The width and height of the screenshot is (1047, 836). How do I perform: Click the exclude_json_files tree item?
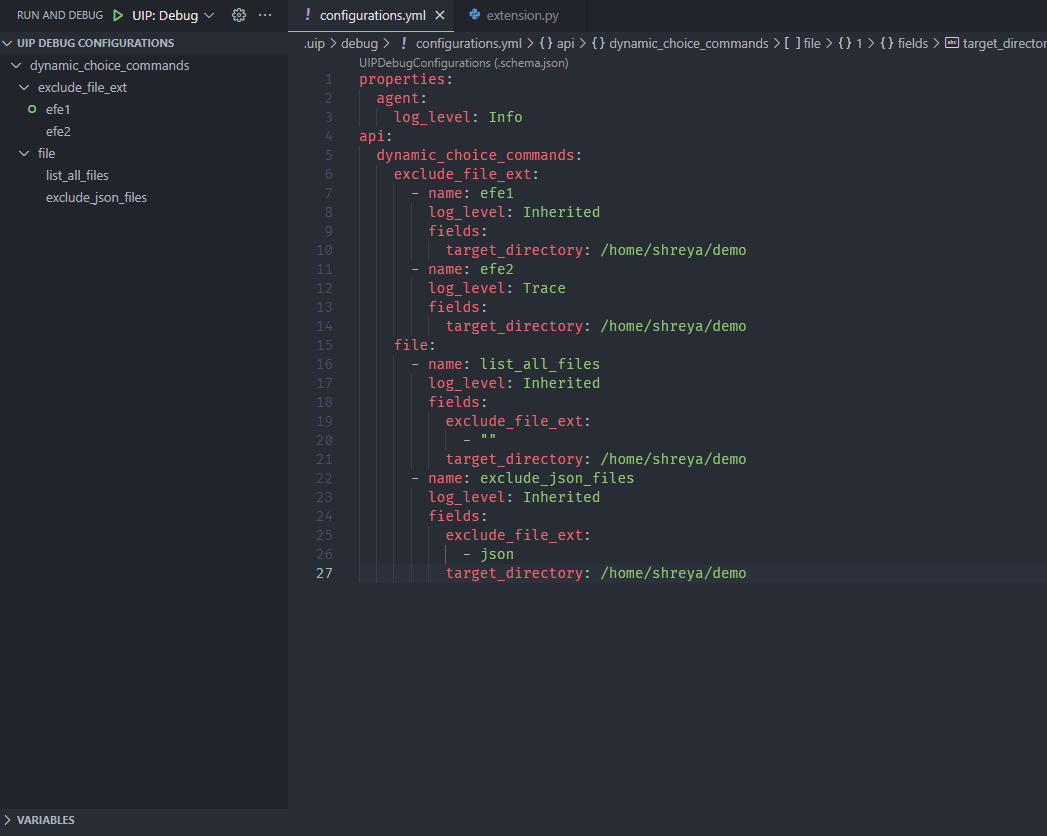pyautogui.click(x=96, y=197)
